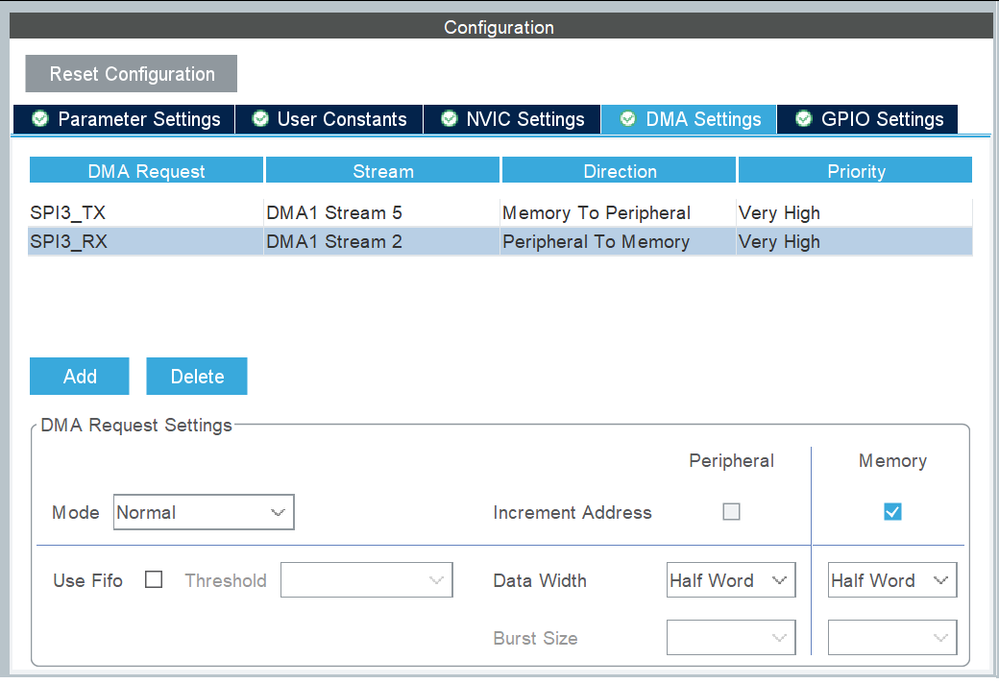This screenshot has height=686, width=999.
Task: Open the Memory Burst Size dropdown
Action: pos(892,637)
